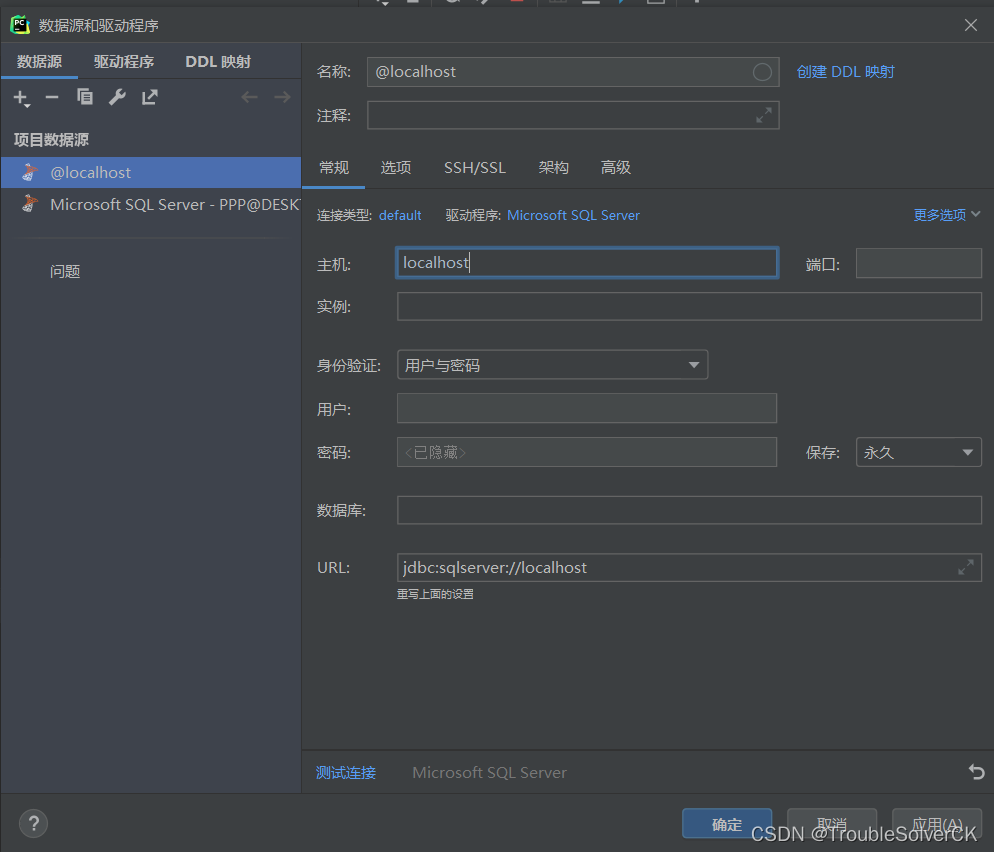The height and width of the screenshot is (852, 994).
Task: Make data source global with export icon
Action: click(150, 97)
